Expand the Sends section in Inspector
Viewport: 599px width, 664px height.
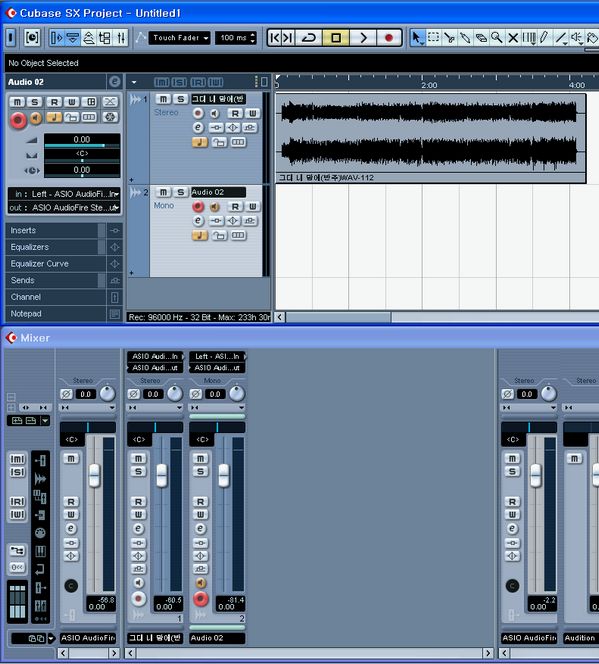click(x=55, y=280)
